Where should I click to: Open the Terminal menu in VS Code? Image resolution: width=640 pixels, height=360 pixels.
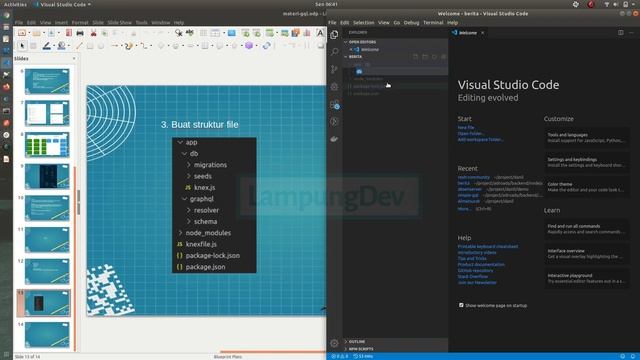point(433,23)
